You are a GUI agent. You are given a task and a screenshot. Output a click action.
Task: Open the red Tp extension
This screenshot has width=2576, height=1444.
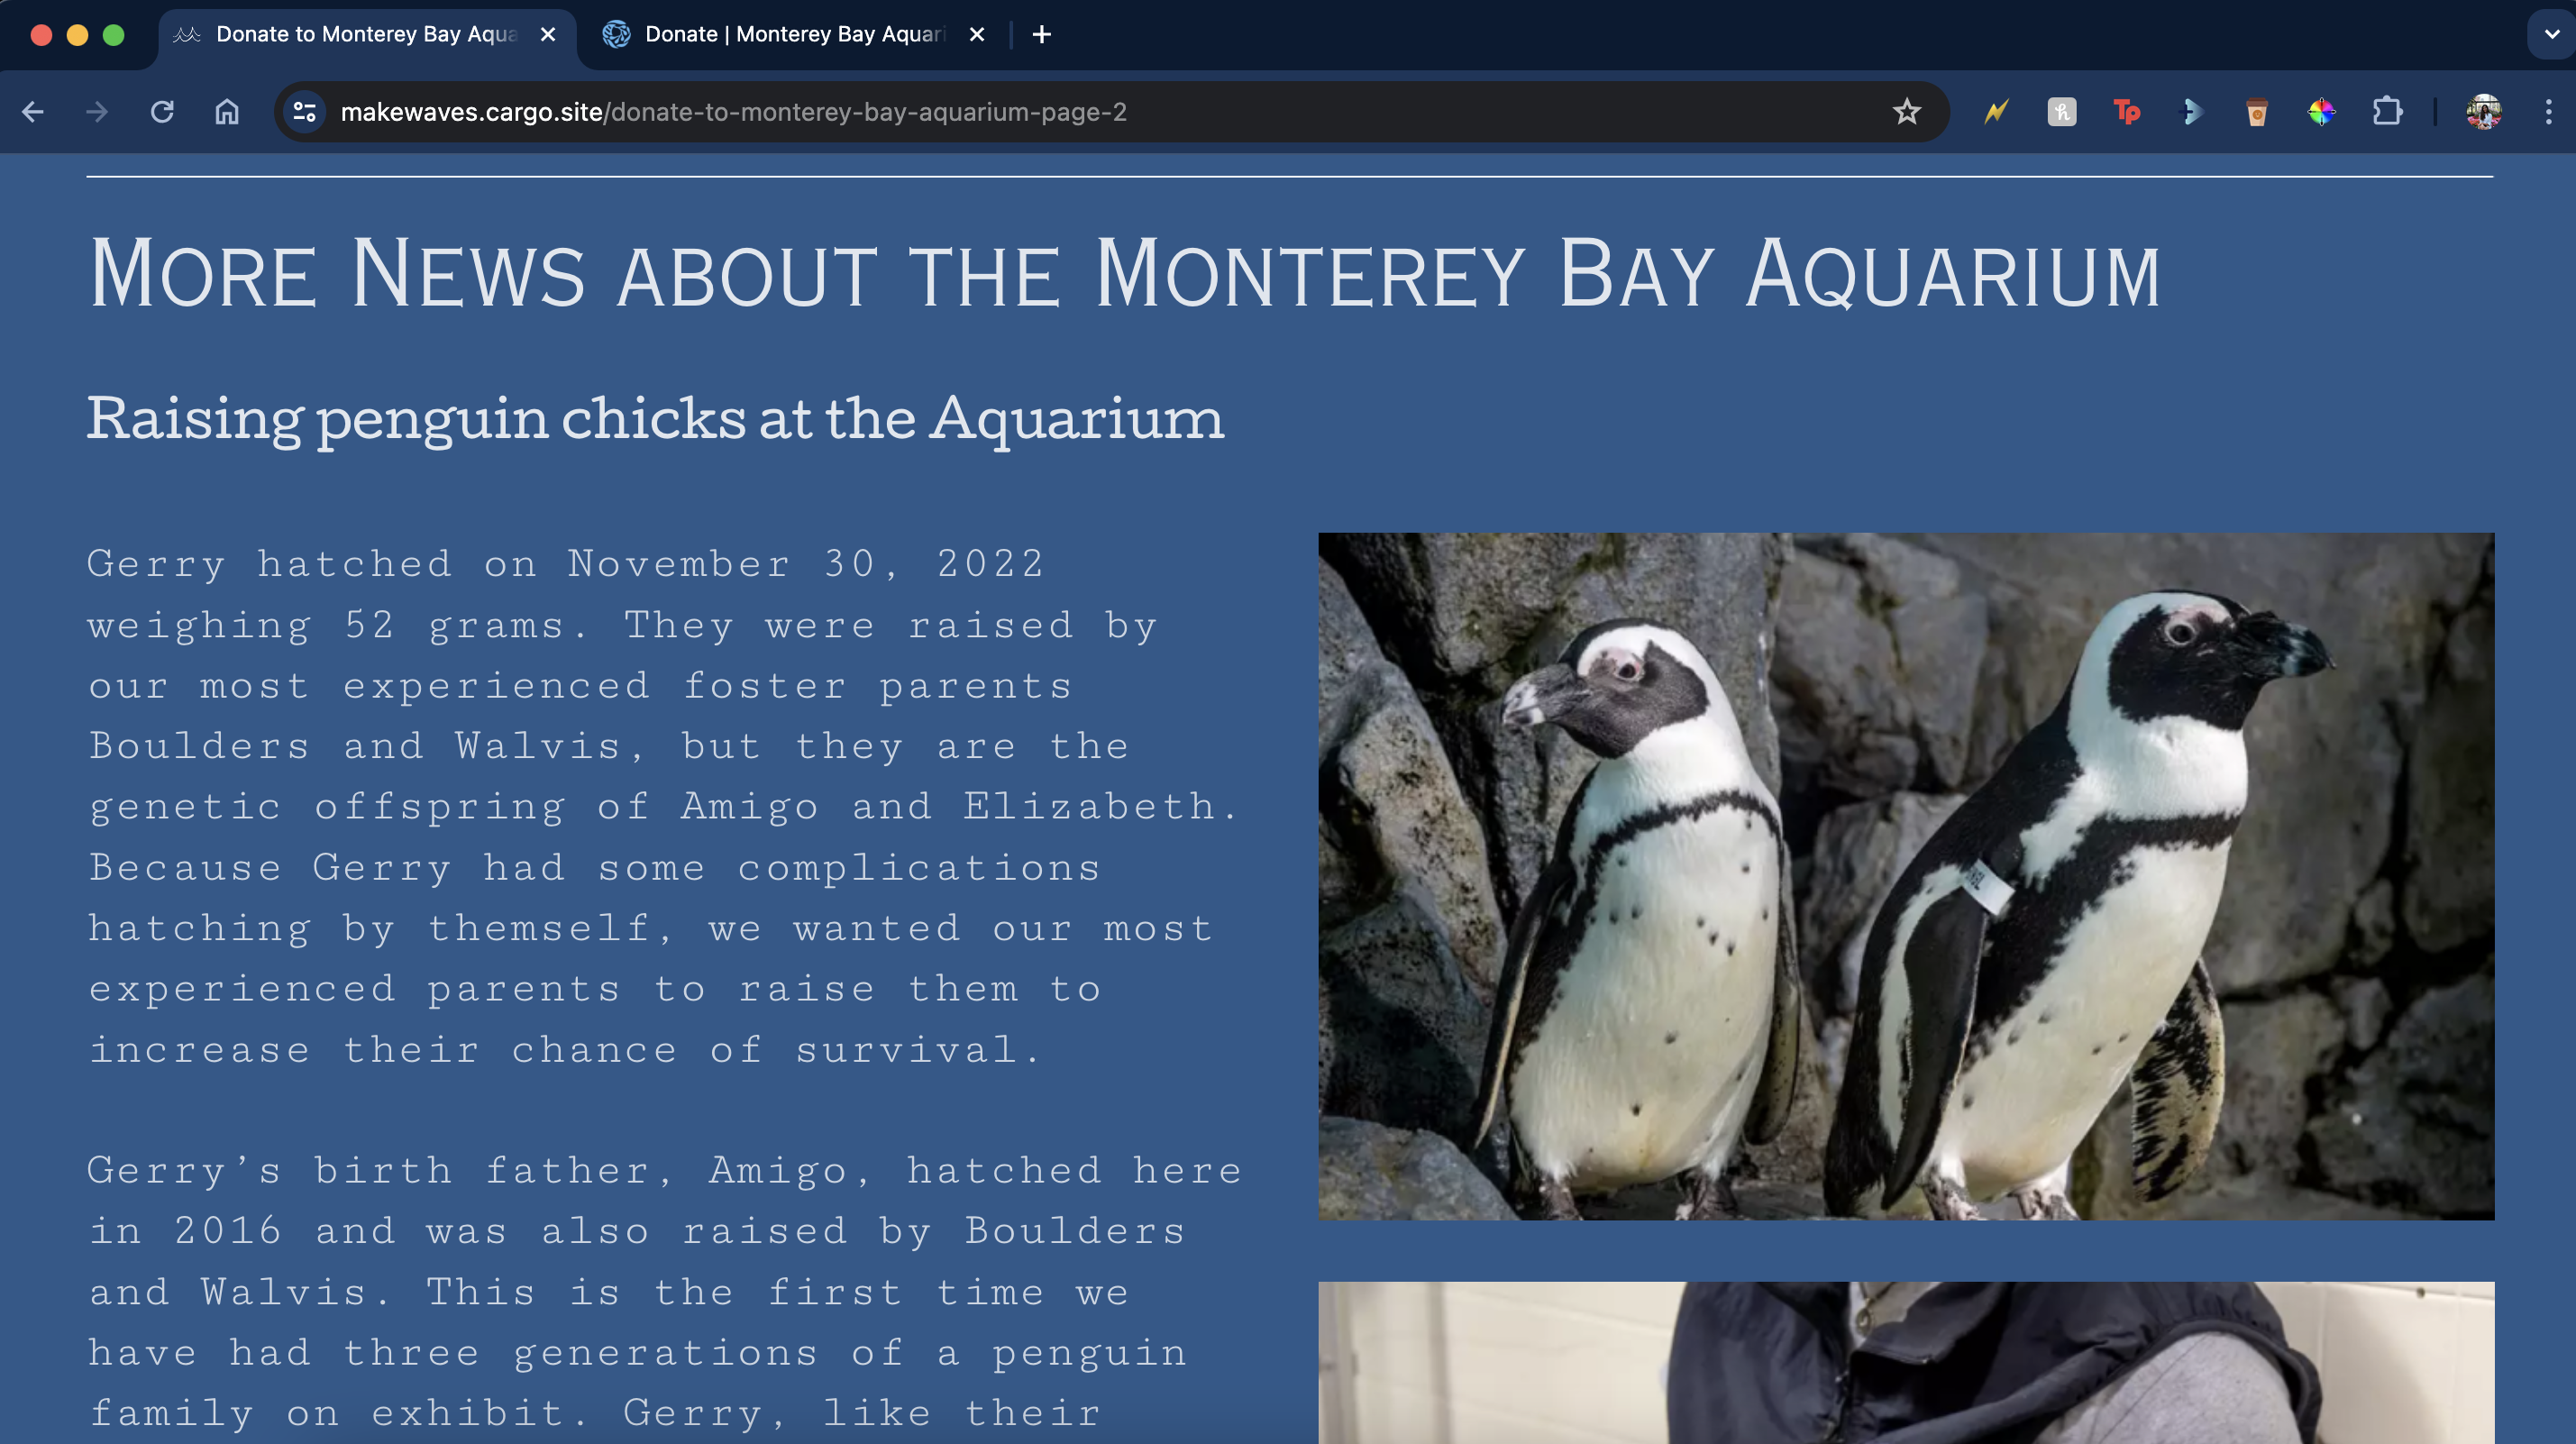click(2127, 112)
